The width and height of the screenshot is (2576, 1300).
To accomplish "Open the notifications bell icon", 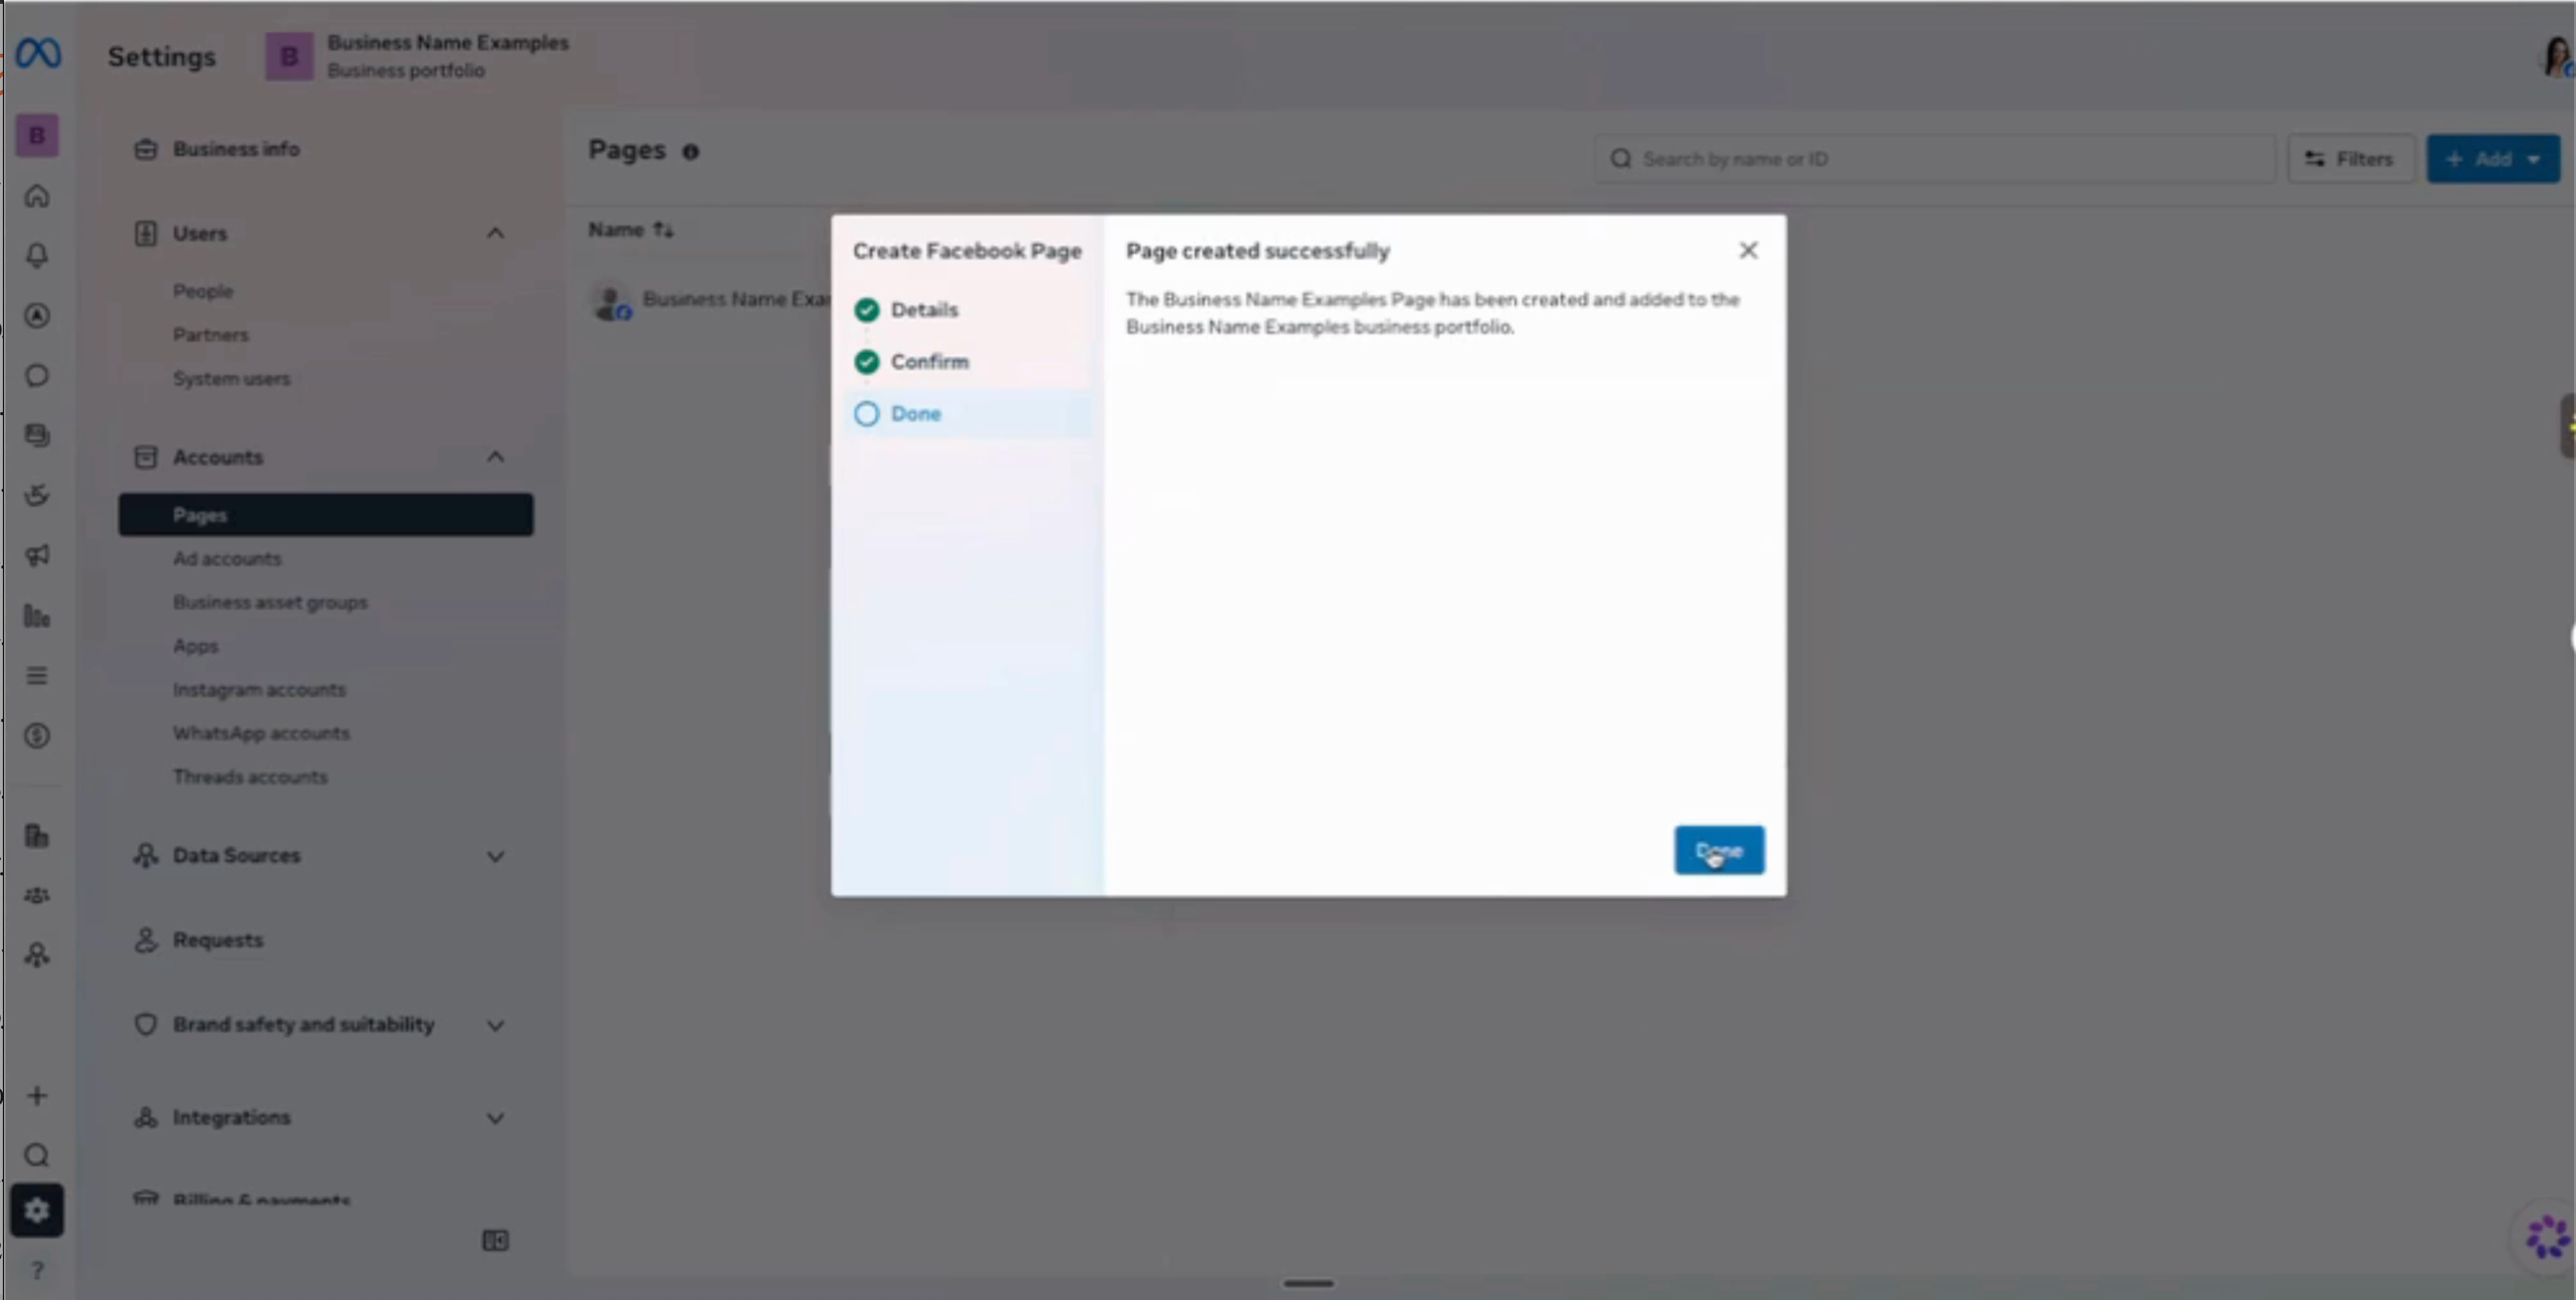I will click(37, 255).
